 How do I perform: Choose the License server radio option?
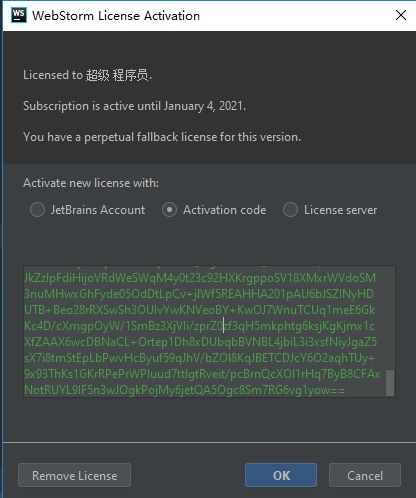pos(290,210)
